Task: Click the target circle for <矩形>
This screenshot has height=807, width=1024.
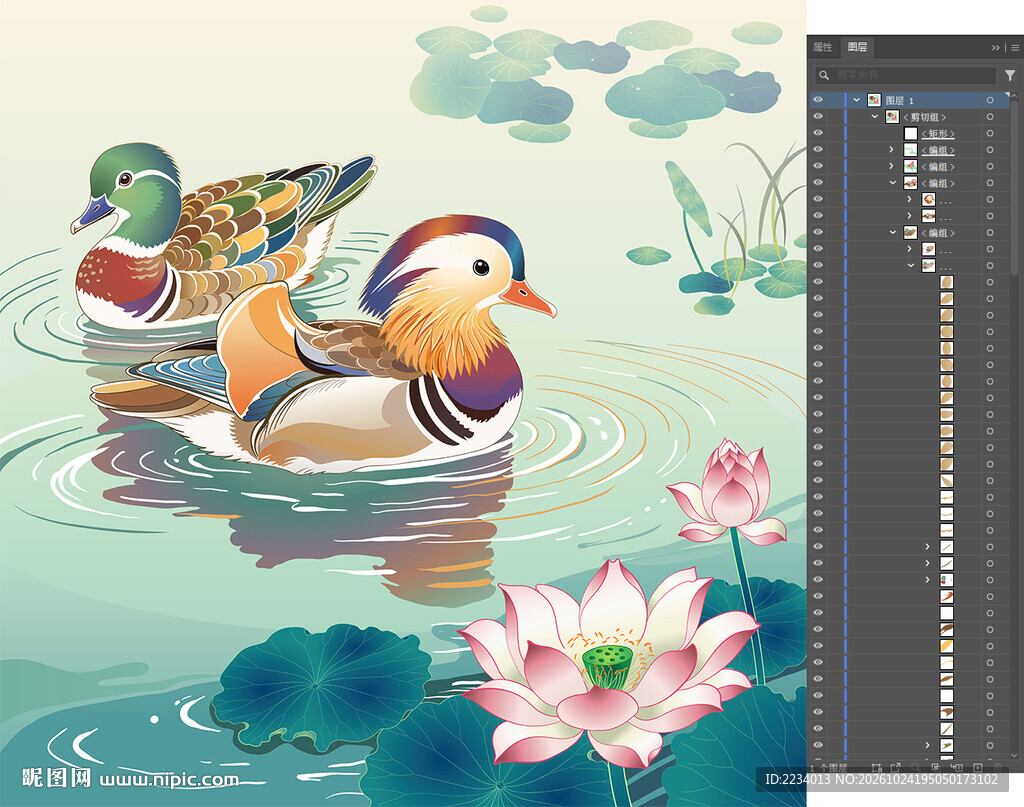Action: pos(990,133)
